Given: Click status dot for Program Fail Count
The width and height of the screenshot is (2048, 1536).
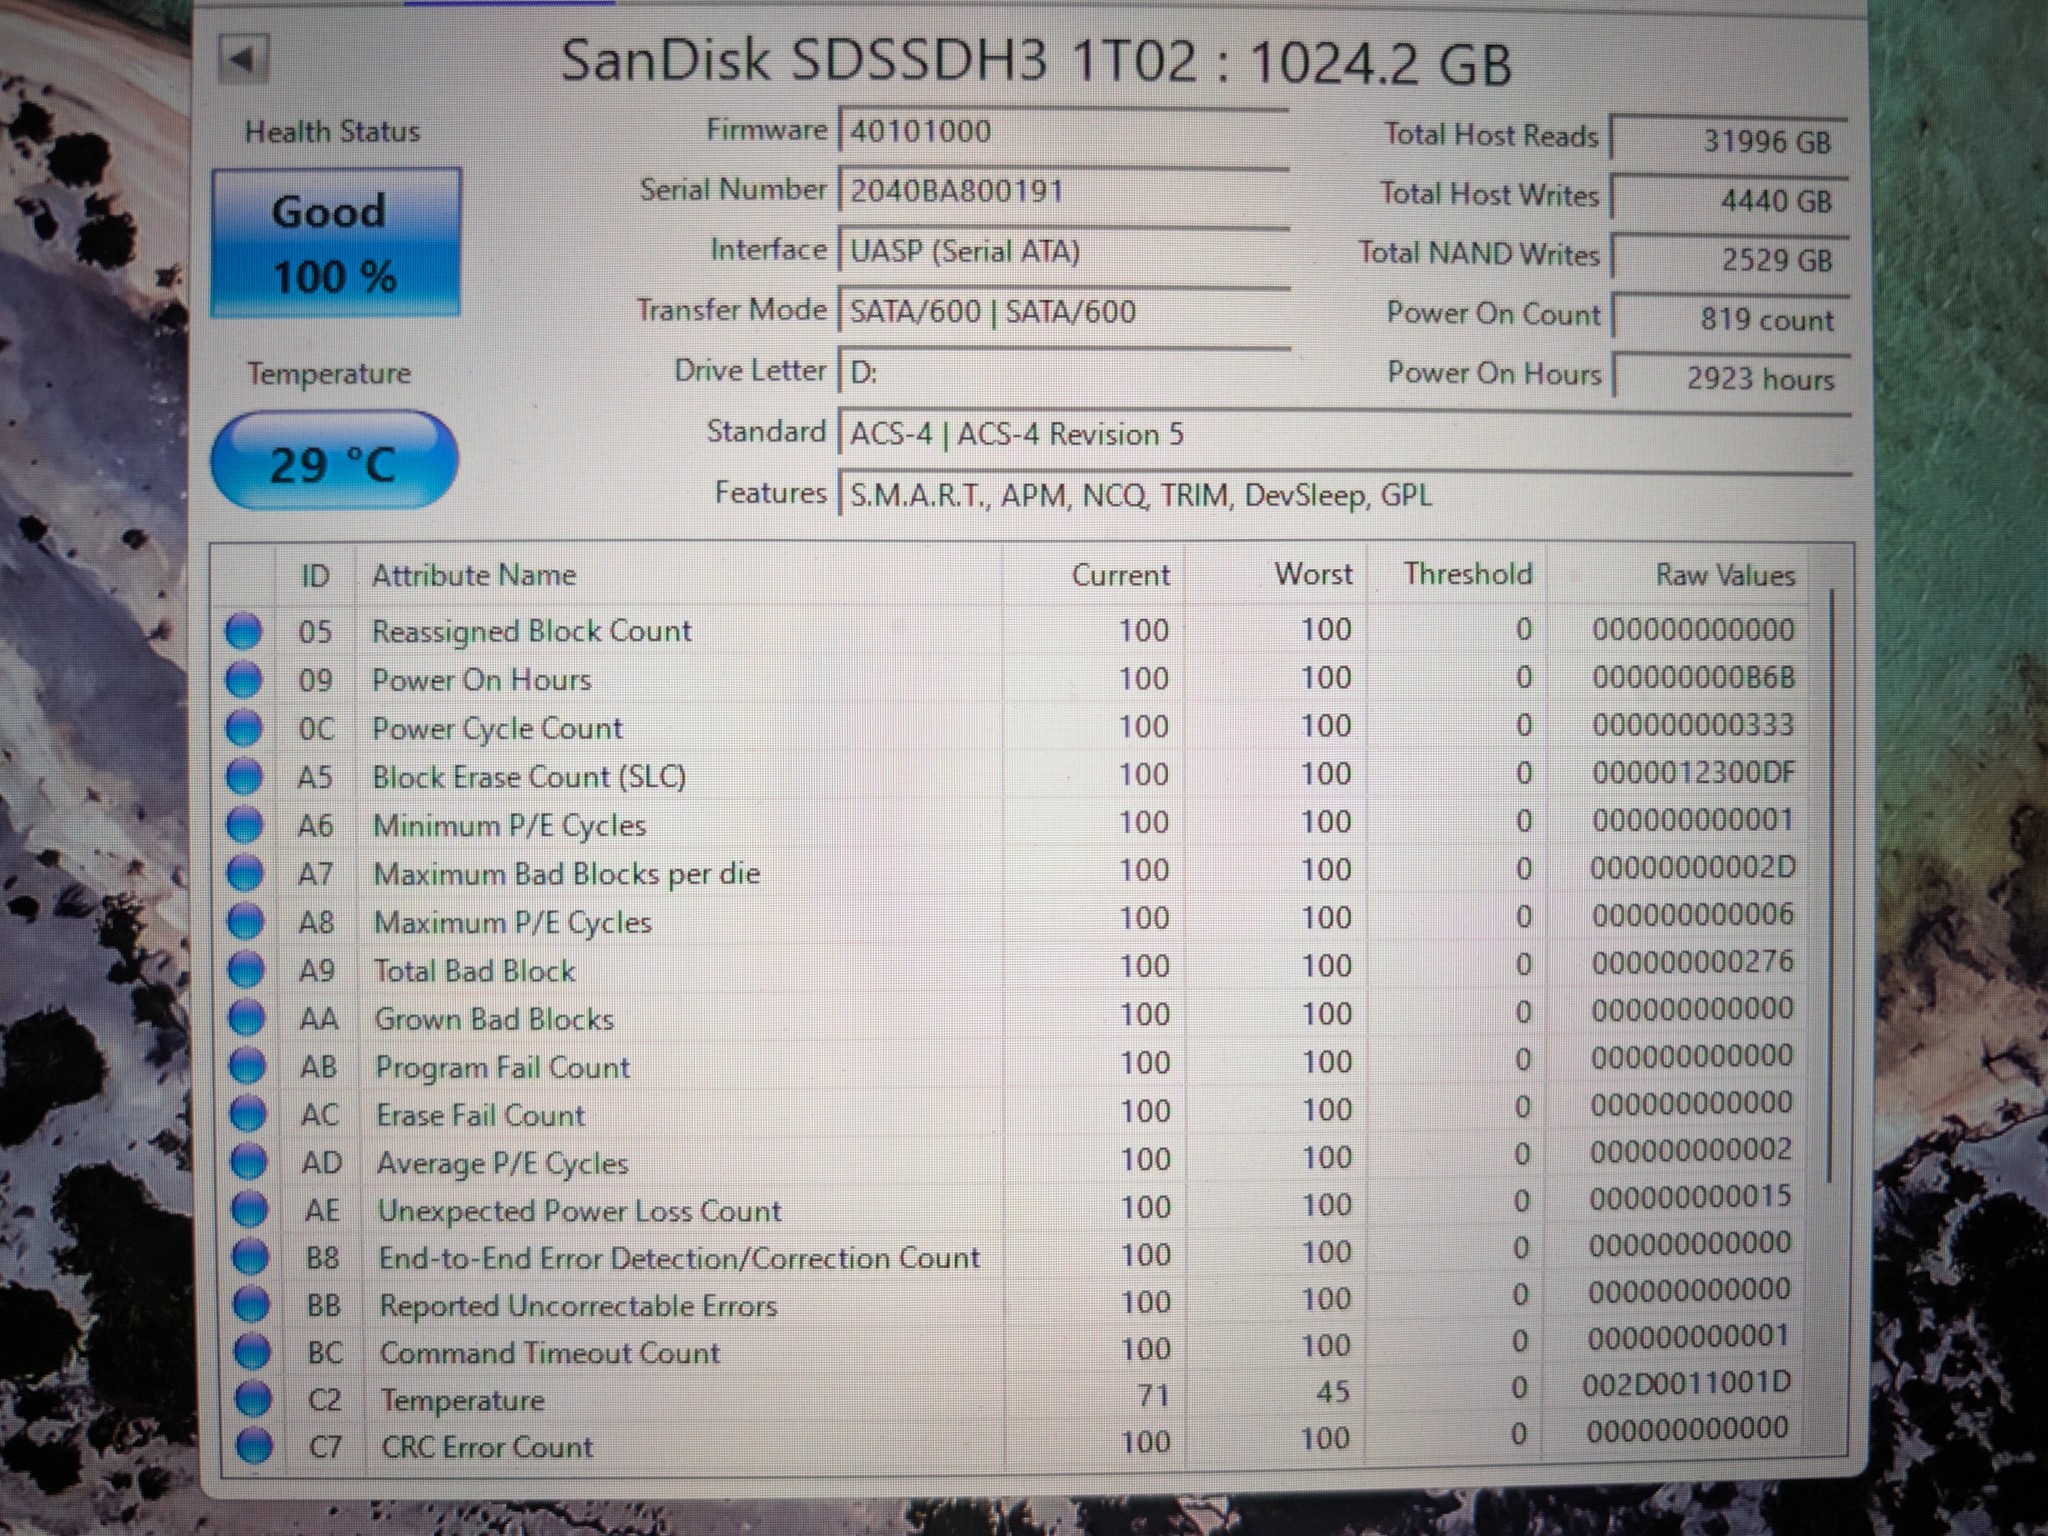Looking at the screenshot, I should 247,1066.
